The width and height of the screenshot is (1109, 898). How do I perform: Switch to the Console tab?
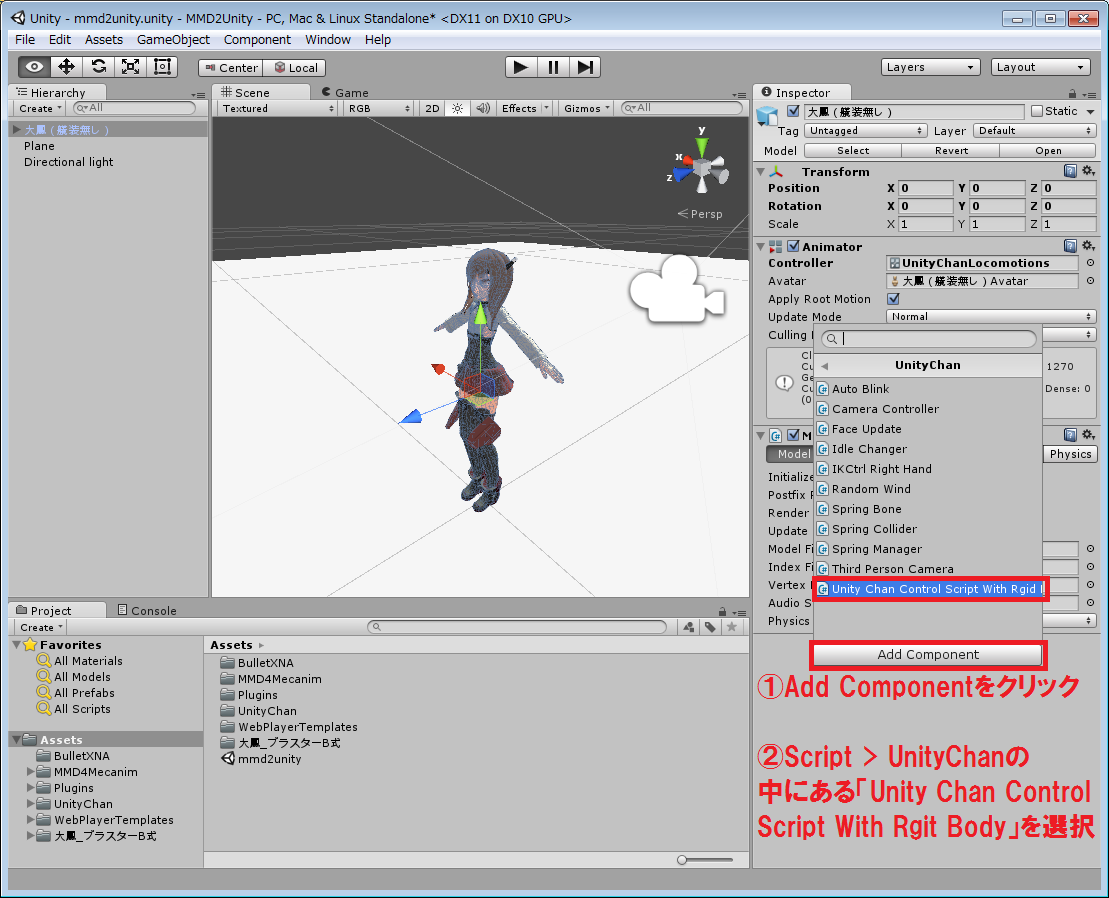pyautogui.click(x=147, y=610)
